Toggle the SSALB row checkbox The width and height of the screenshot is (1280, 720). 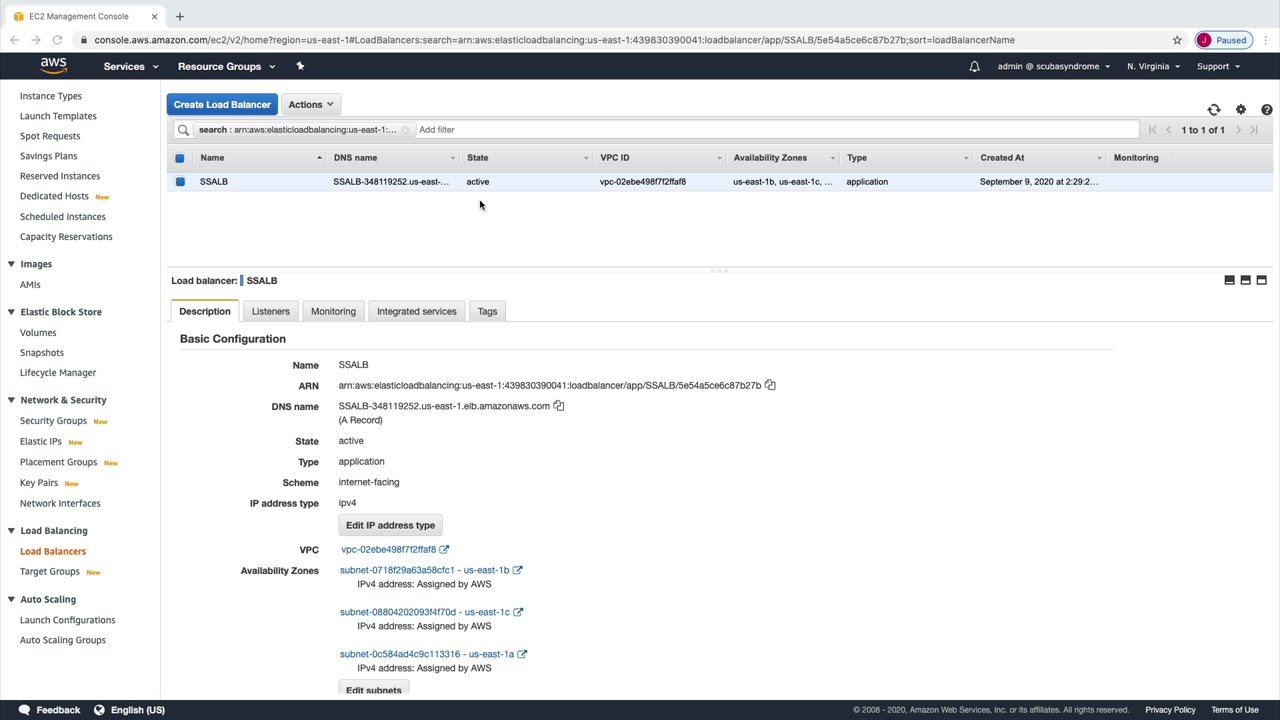(180, 182)
